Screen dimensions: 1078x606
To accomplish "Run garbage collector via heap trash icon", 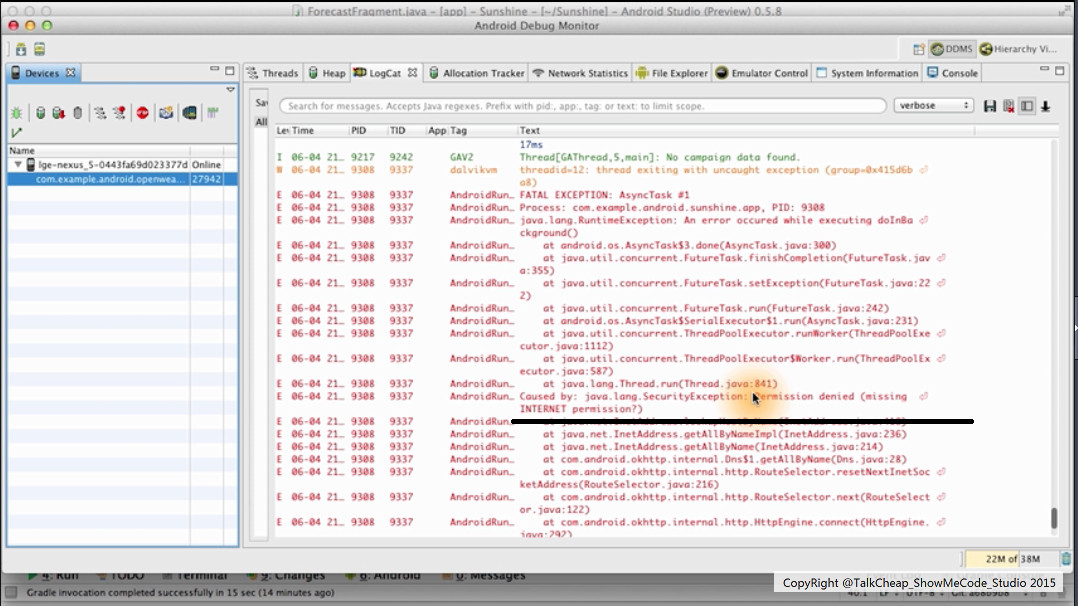I will click(x=1066, y=559).
